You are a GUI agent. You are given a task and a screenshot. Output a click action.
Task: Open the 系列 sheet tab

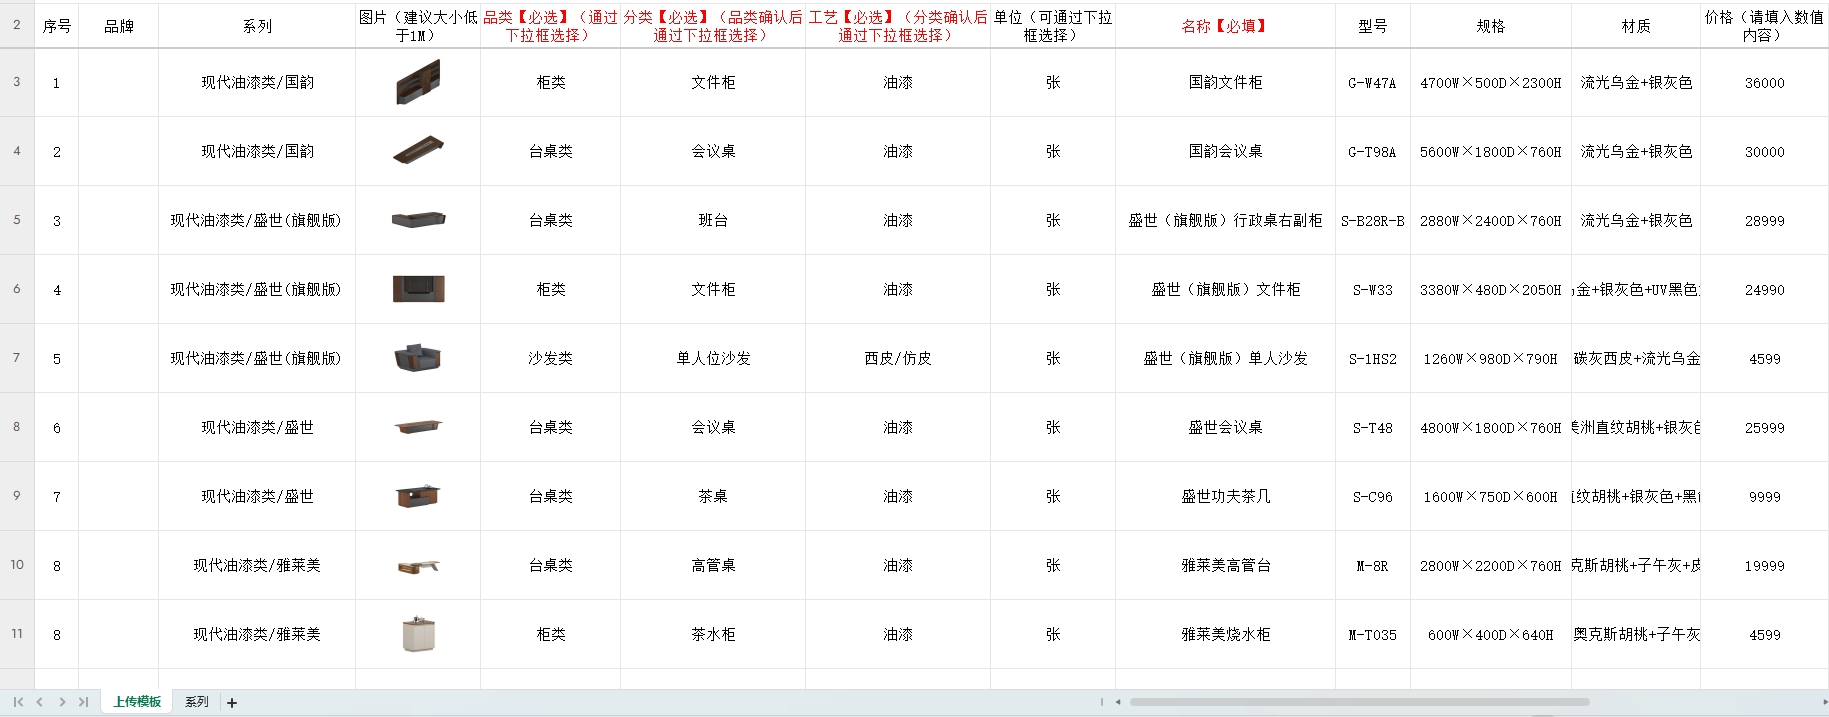click(197, 702)
